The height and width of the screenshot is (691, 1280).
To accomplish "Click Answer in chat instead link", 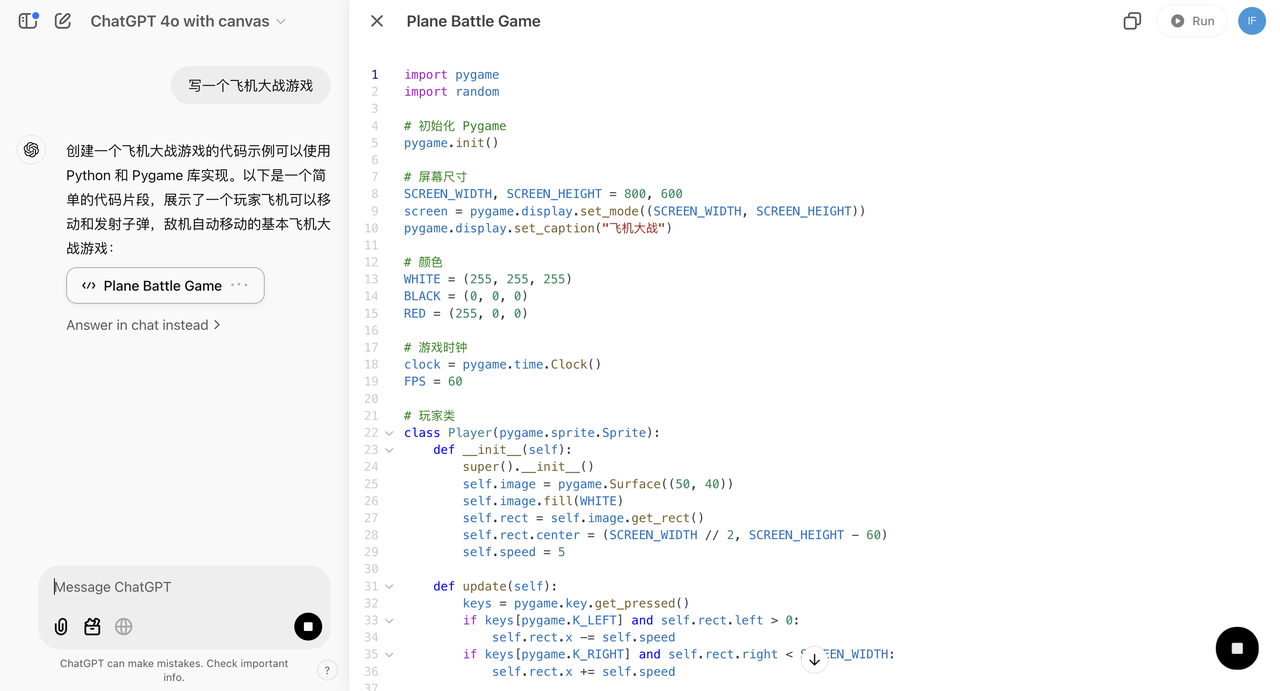I will pyautogui.click(x=143, y=325).
